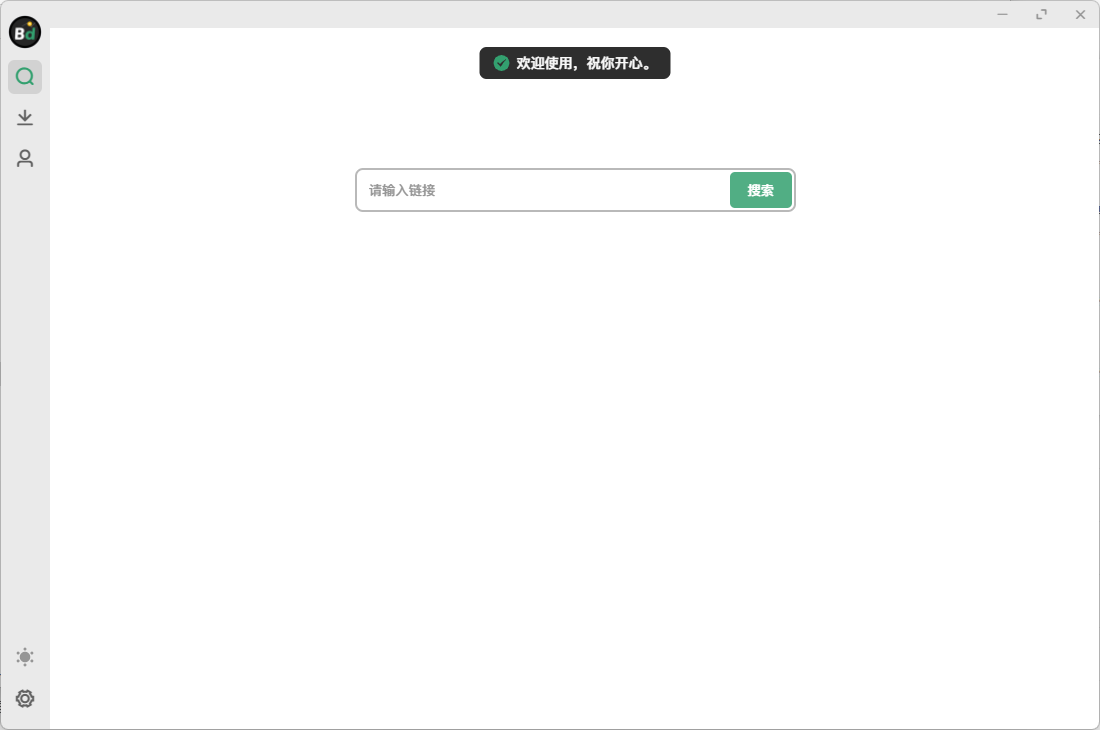The width and height of the screenshot is (1100, 730).
Task: Open settings via the gear icon
Action: [x=25, y=698]
